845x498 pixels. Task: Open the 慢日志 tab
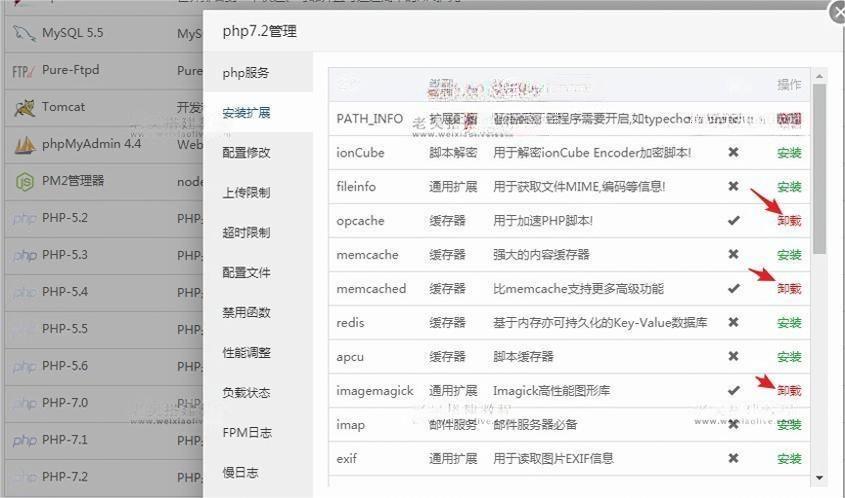click(x=258, y=473)
